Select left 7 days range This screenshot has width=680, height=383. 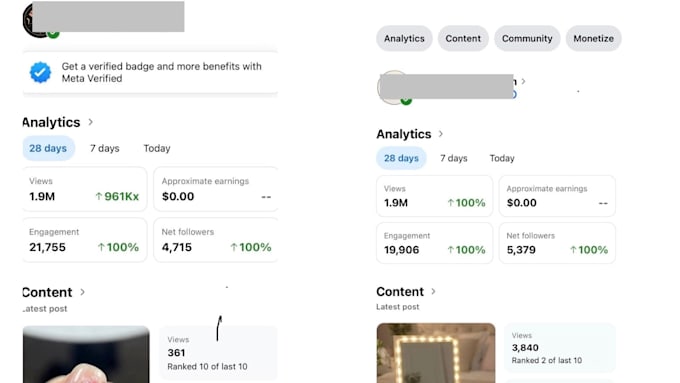point(105,148)
